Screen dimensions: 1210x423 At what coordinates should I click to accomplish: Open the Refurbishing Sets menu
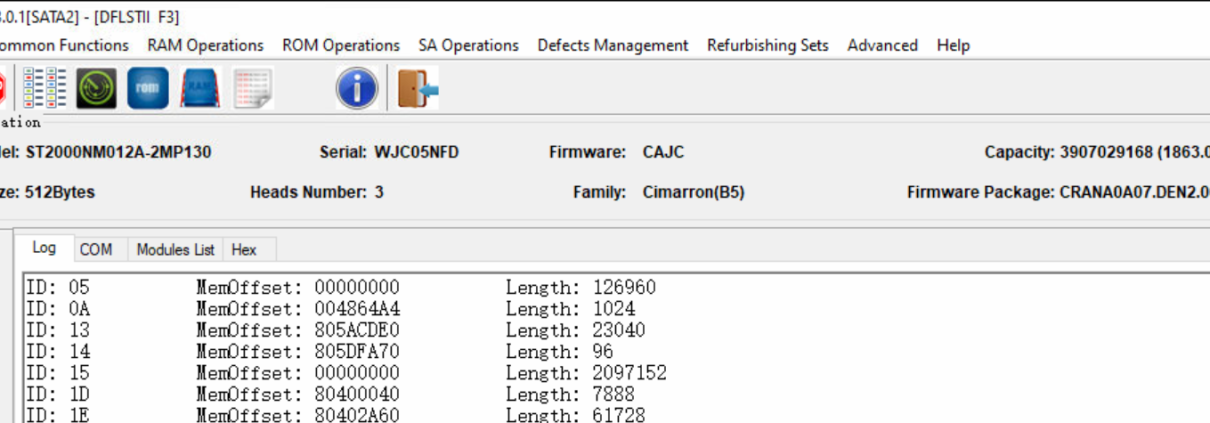(x=767, y=45)
